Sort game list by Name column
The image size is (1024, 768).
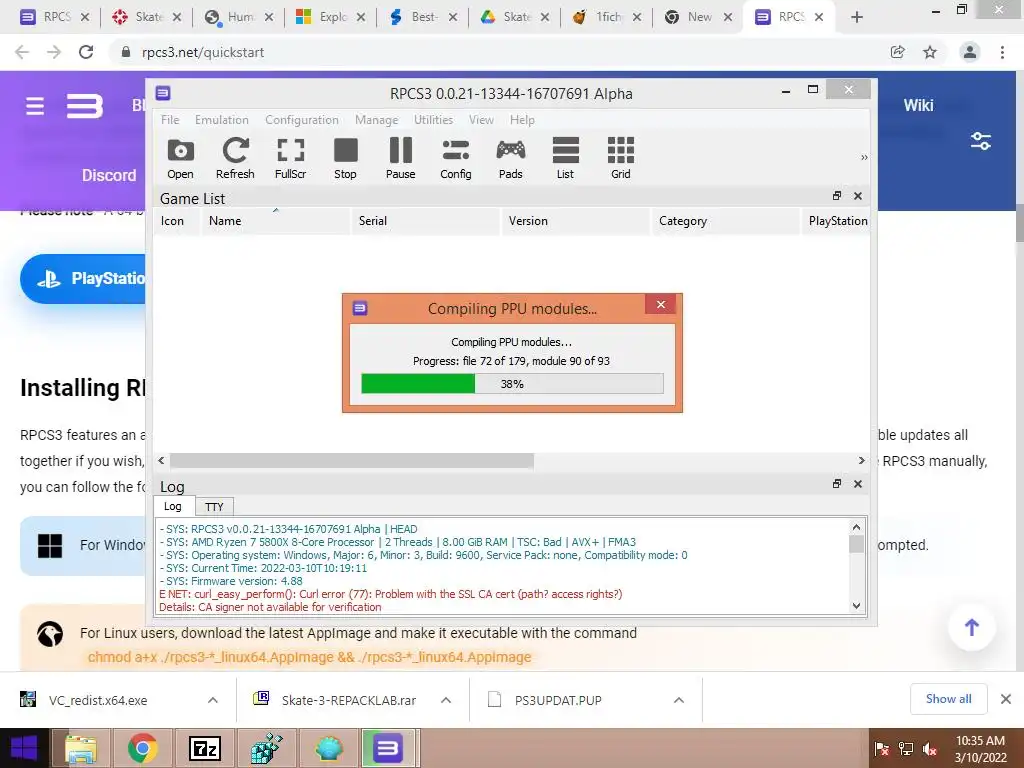pyautogui.click(x=276, y=221)
